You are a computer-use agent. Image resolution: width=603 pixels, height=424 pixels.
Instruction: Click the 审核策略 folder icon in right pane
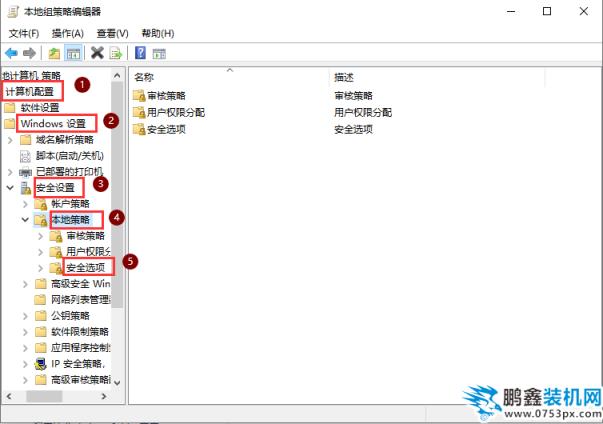(139, 95)
